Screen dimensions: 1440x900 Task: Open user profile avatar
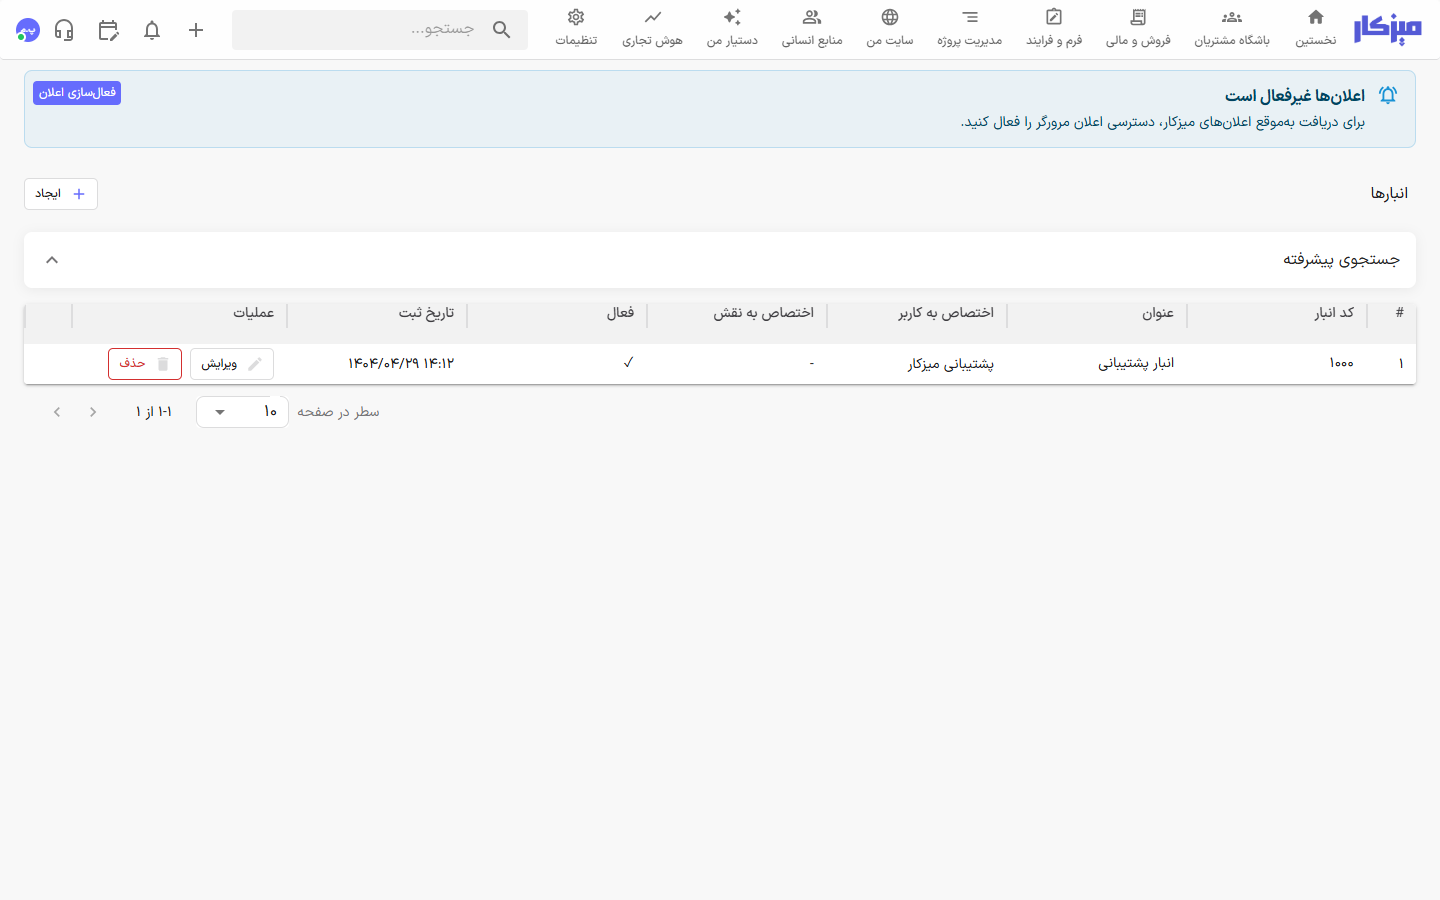[27, 30]
